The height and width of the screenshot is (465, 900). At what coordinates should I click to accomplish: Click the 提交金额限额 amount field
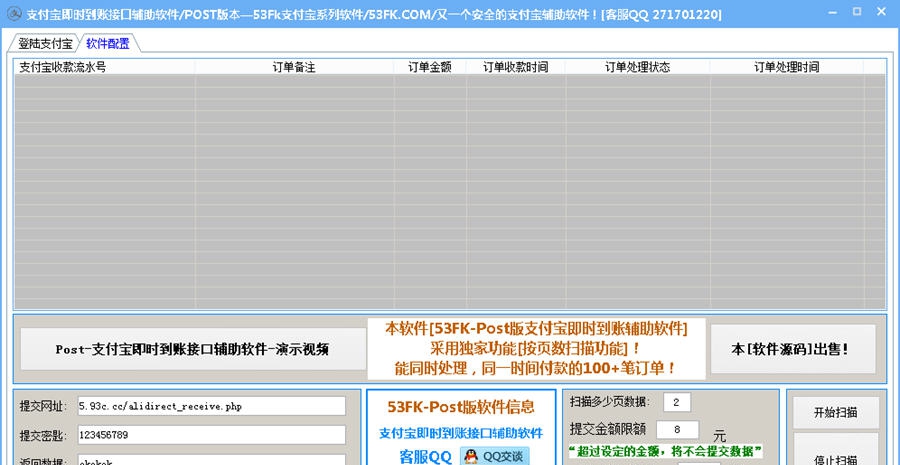[677, 429]
